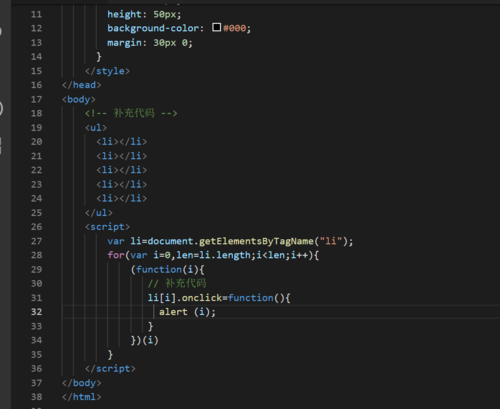
Task: Click line number 32 in the gutter
Action: (x=37, y=312)
